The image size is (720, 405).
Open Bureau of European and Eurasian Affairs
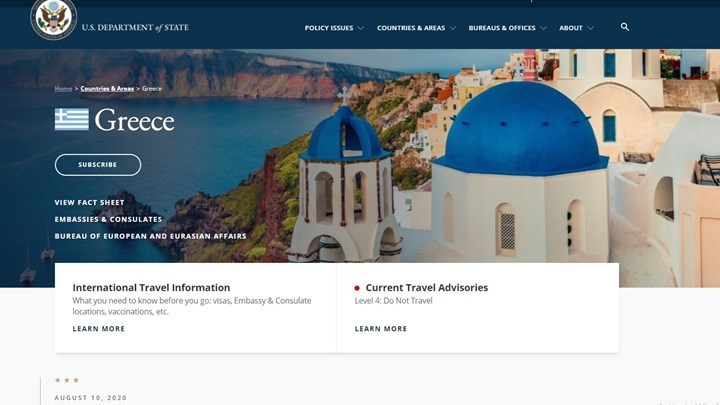tap(151, 236)
